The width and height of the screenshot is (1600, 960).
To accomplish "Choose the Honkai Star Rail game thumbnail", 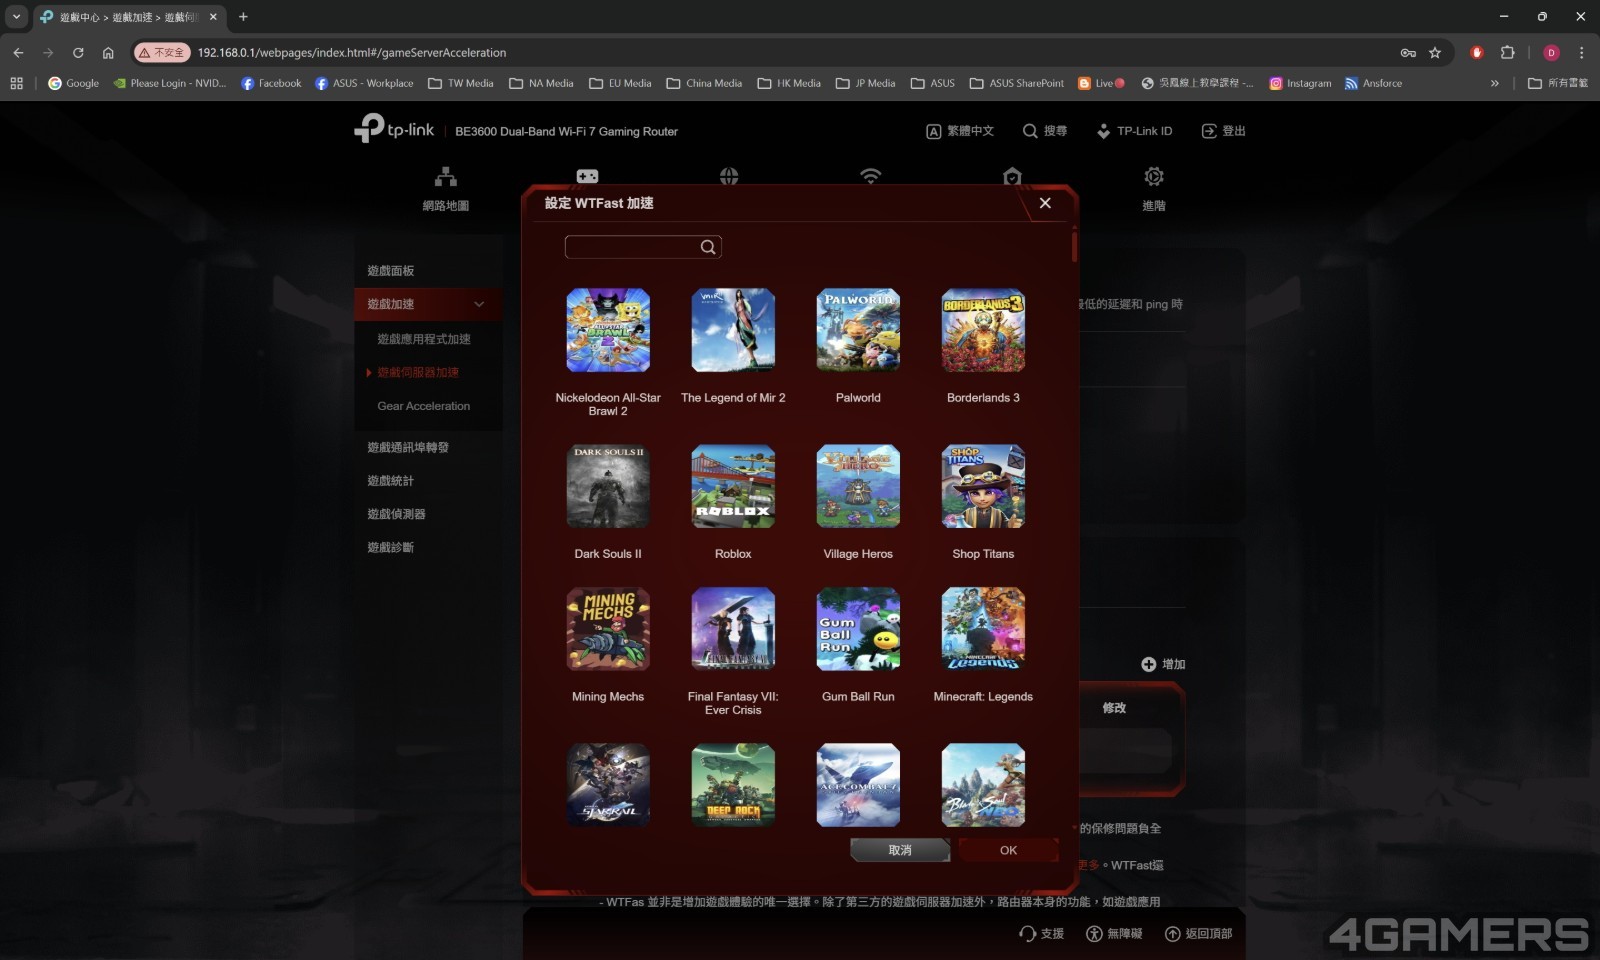I will click(x=608, y=785).
